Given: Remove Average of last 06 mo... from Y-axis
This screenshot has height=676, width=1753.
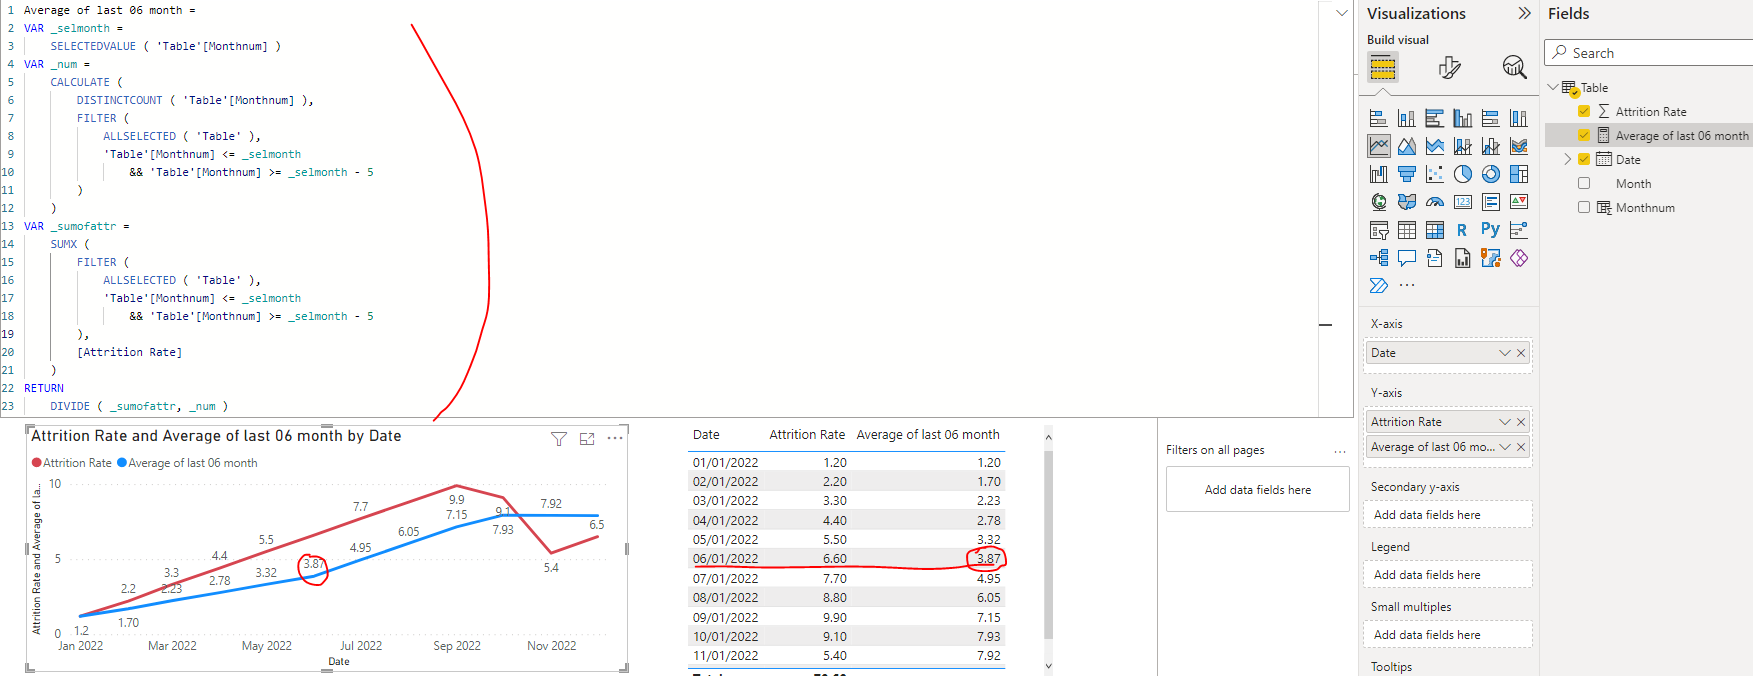Looking at the screenshot, I should pyautogui.click(x=1521, y=447).
